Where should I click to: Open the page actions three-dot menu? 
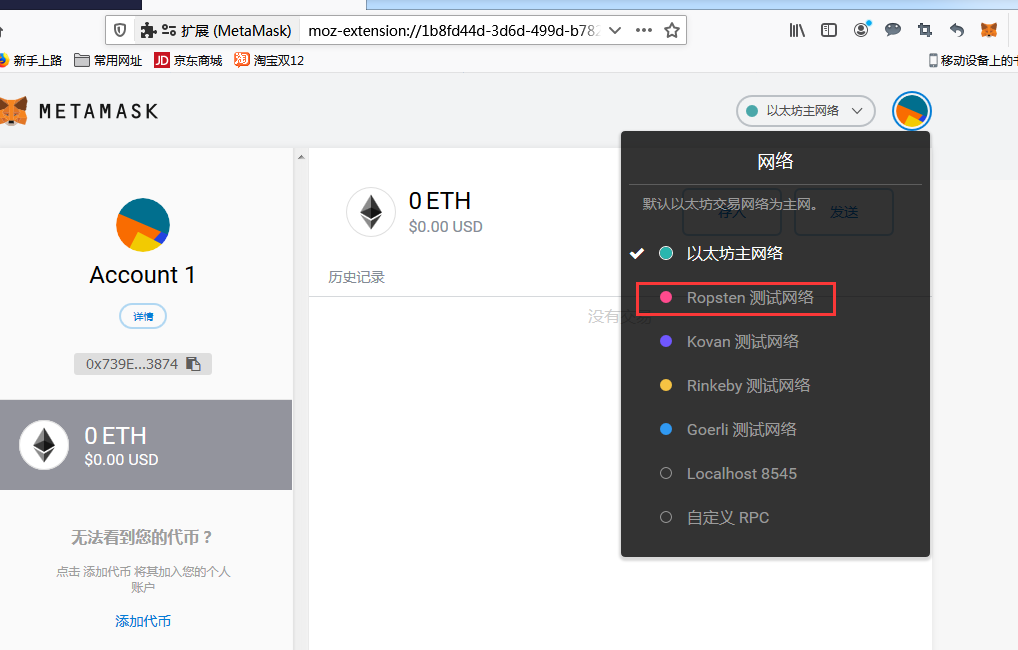coord(644,31)
